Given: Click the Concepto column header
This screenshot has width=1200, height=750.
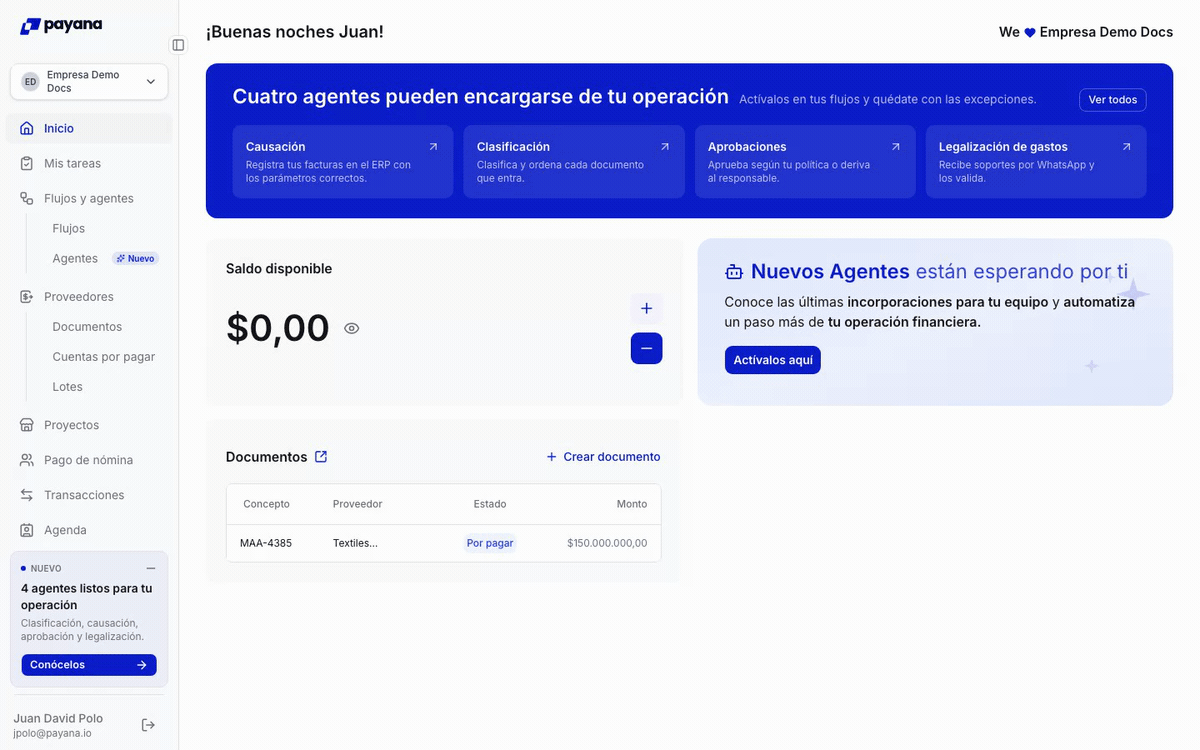Looking at the screenshot, I should tap(266, 504).
